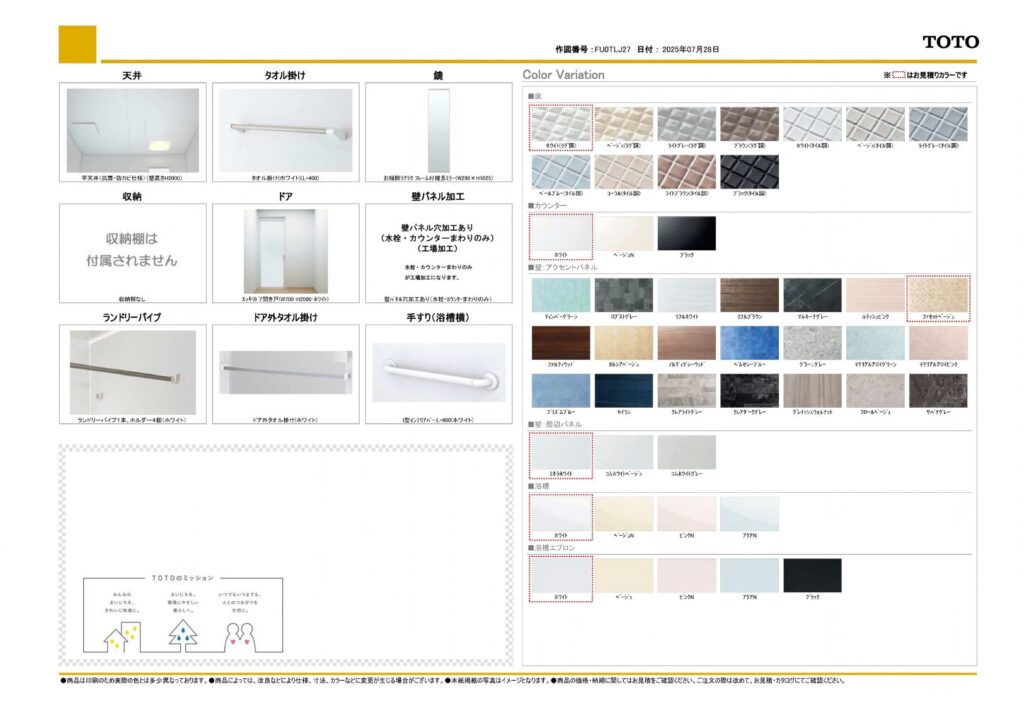This screenshot has height=709, width=1024.
Task: Open the ceiling (天井) photo
Action: pos(133,130)
